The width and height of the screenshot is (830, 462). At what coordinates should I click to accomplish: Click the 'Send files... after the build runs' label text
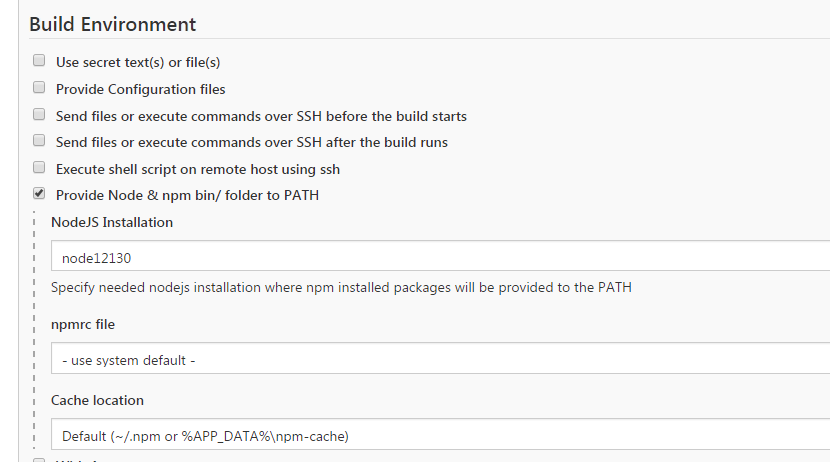[x=251, y=142]
